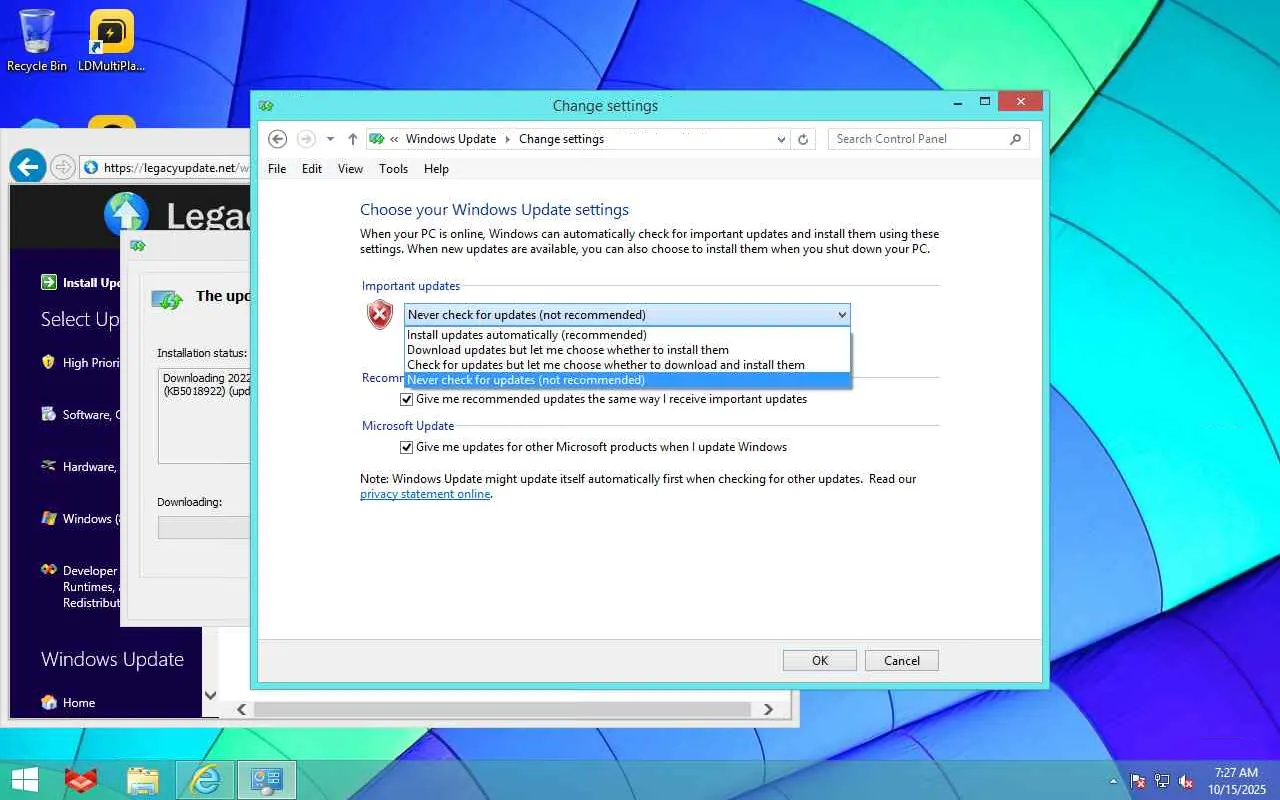The height and width of the screenshot is (800, 1280).
Task: Click the up arrow to parent folder
Action: (353, 139)
